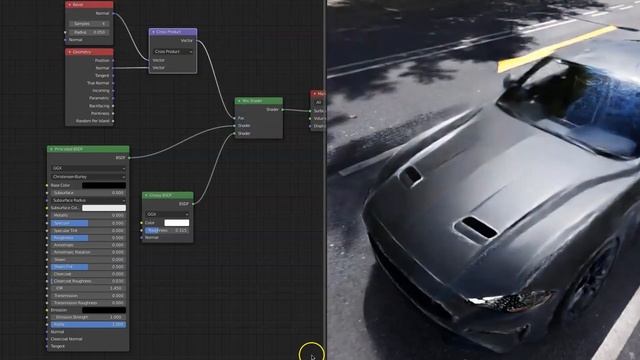Collapse the Cross Product node

coord(153,32)
